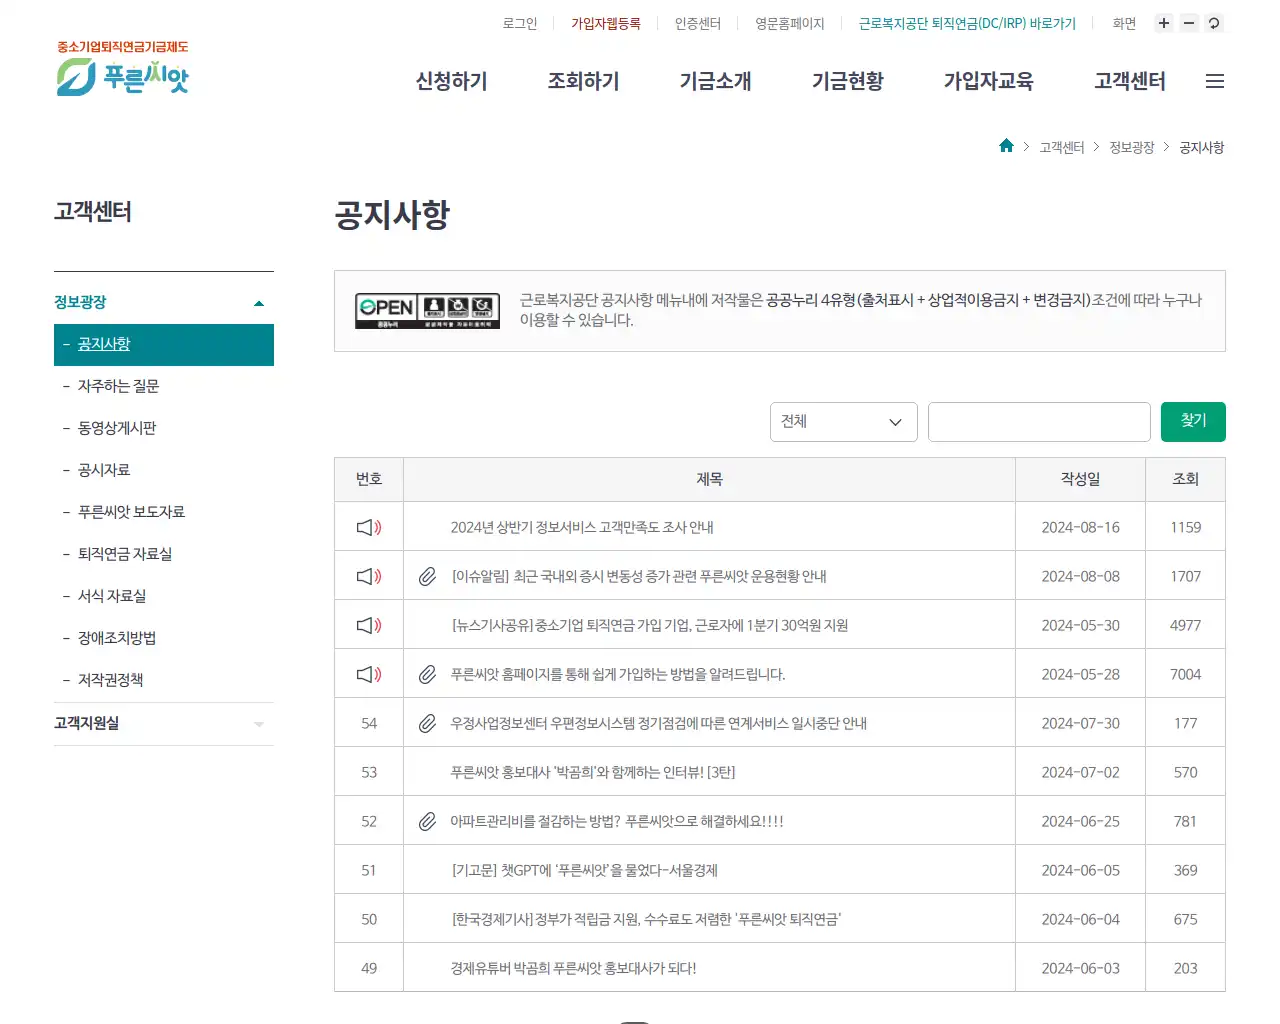Open the hamburger menu icon
The height and width of the screenshot is (1024, 1280).
[1215, 81]
